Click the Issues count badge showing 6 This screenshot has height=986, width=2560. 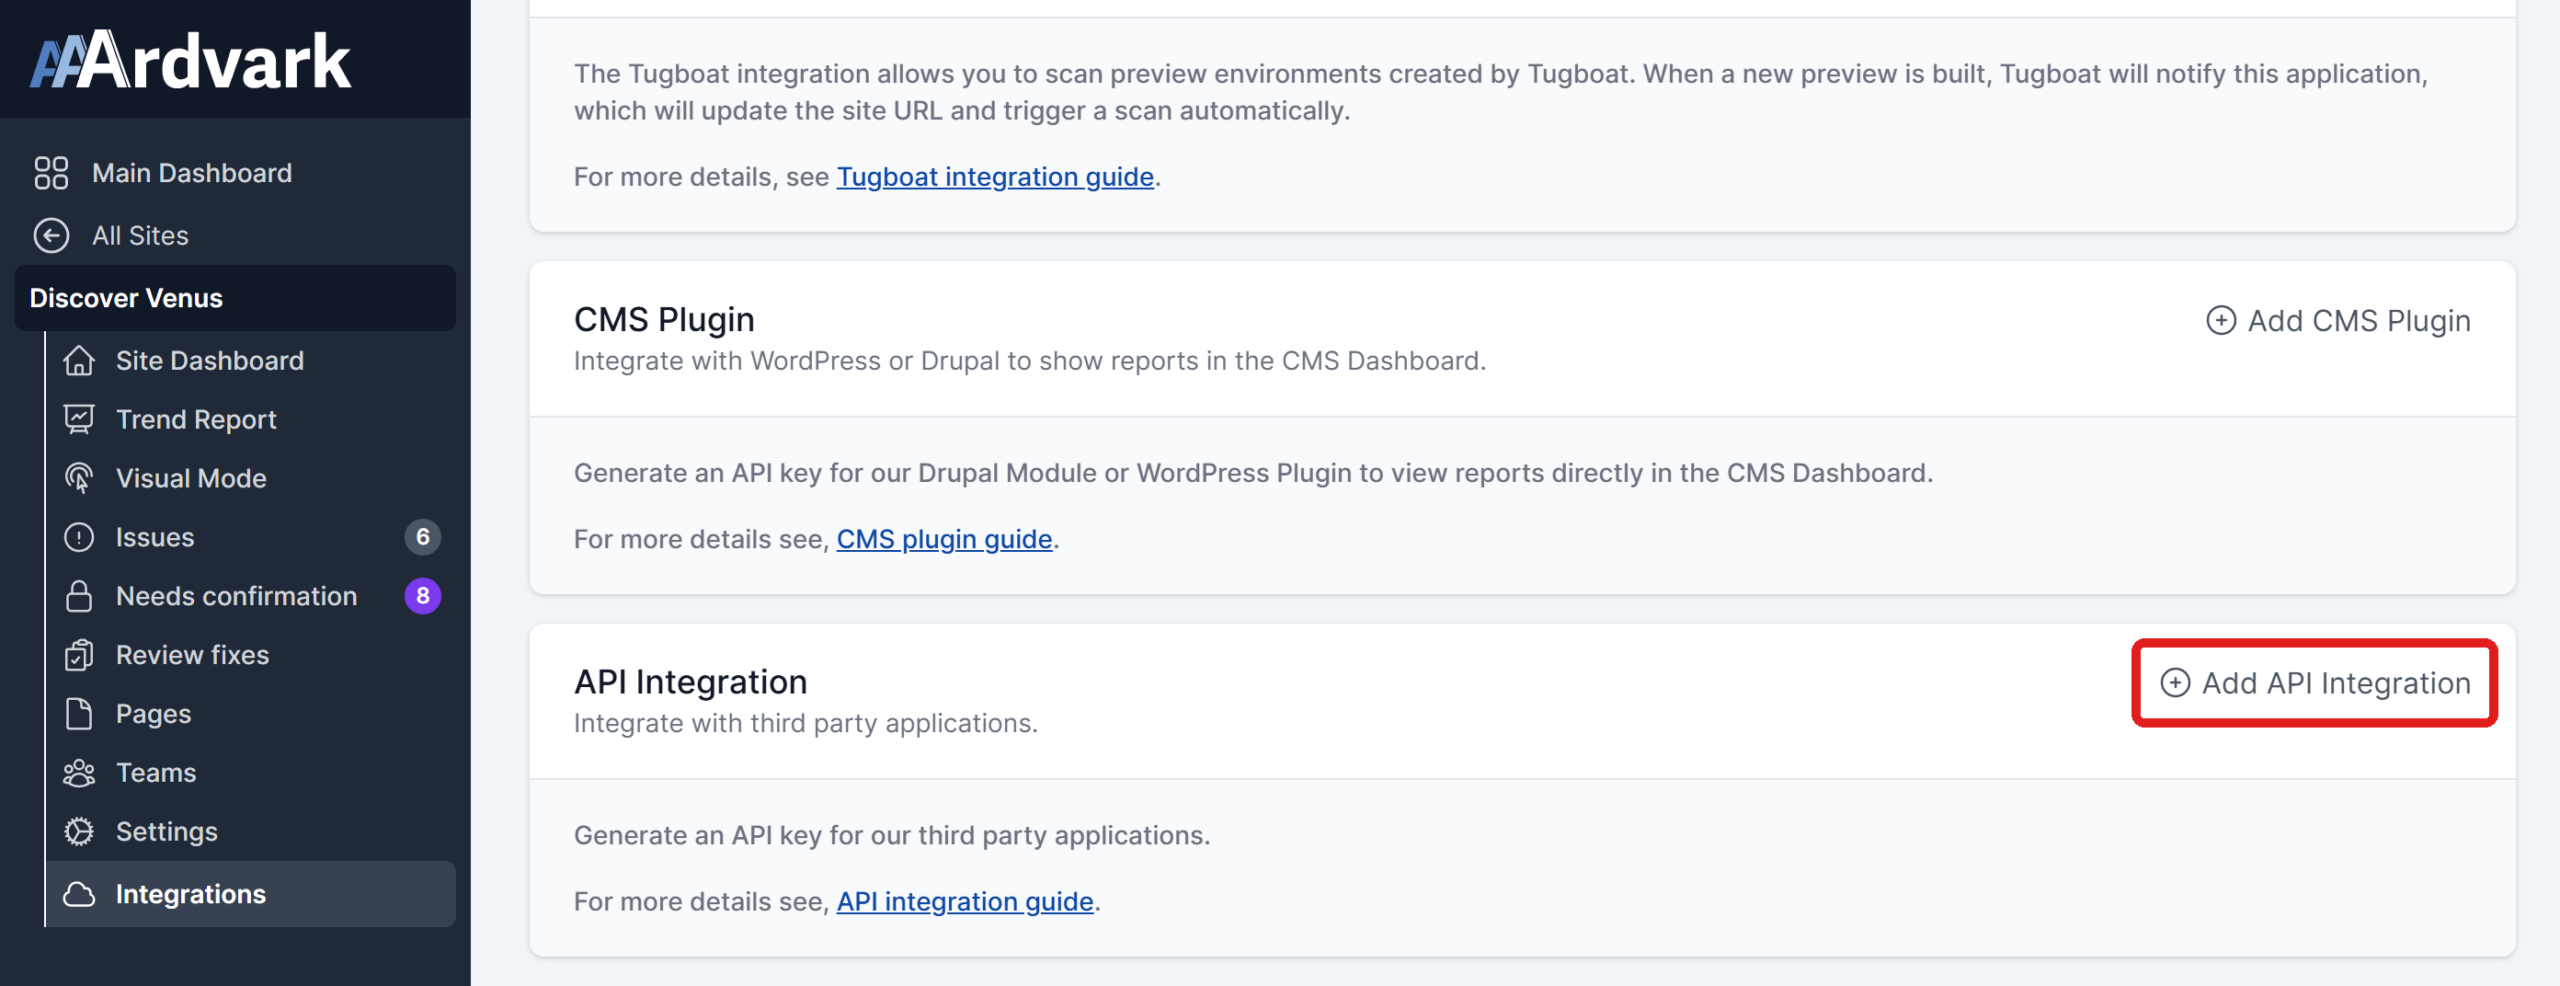pyautogui.click(x=423, y=538)
